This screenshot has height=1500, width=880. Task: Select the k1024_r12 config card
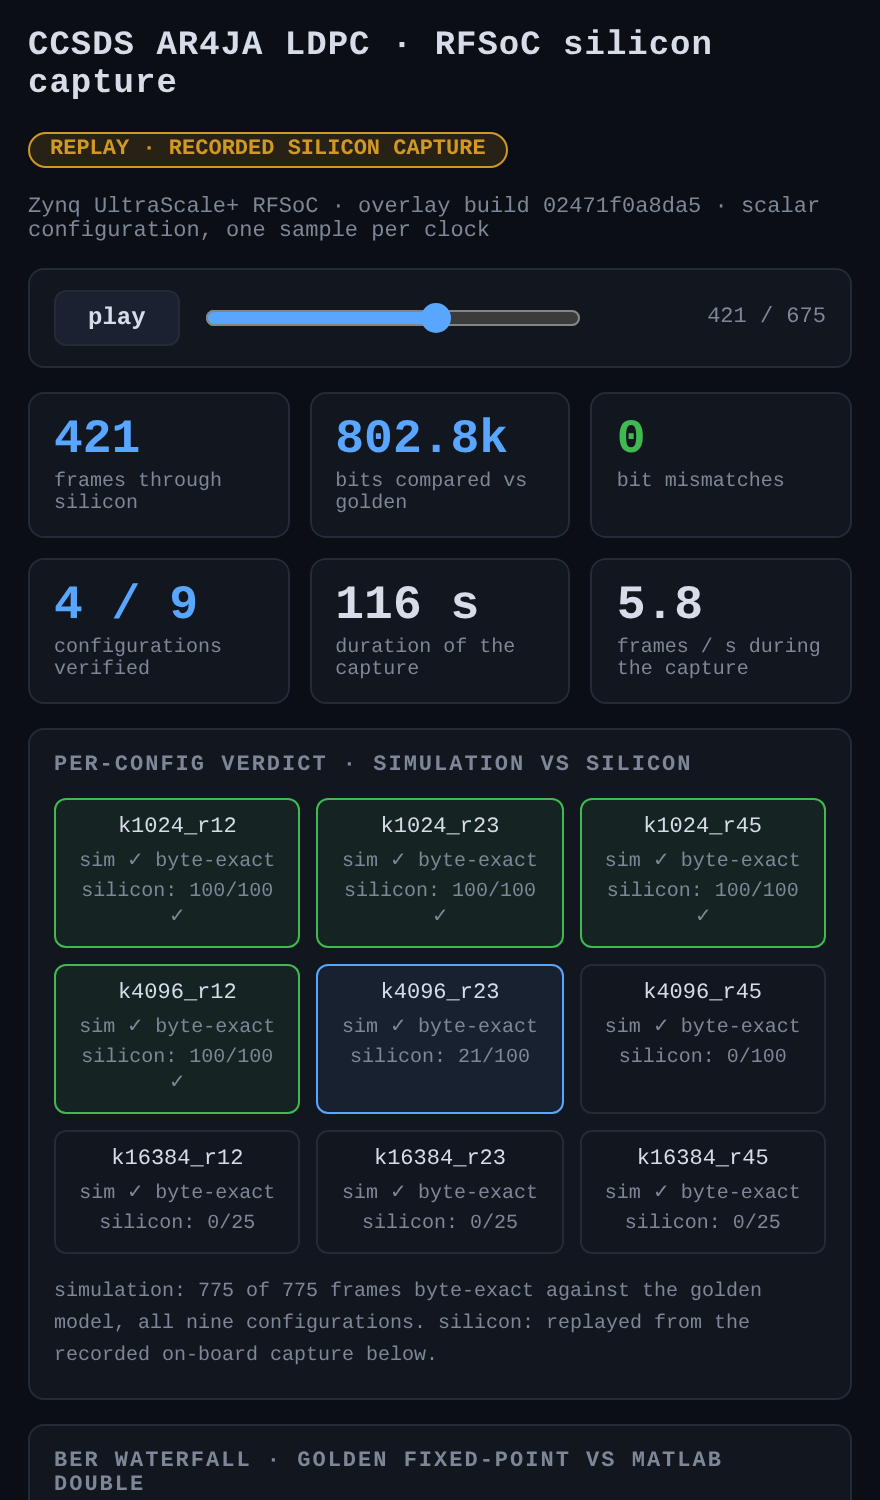pyautogui.click(x=177, y=873)
